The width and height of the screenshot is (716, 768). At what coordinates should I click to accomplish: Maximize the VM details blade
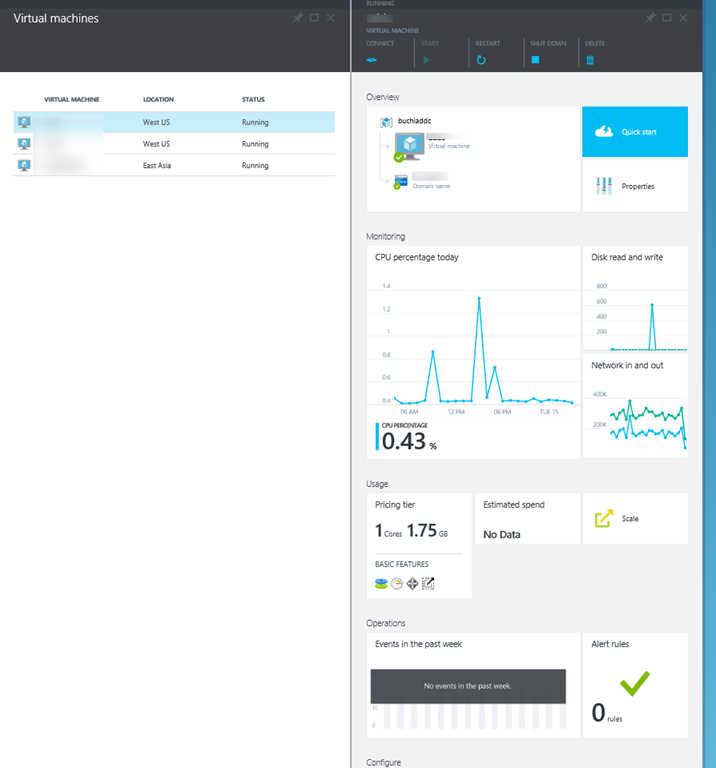pos(667,18)
